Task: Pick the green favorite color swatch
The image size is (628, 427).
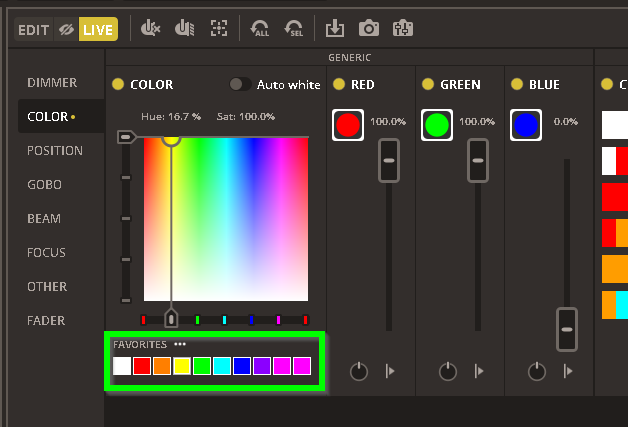Action: tap(202, 366)
